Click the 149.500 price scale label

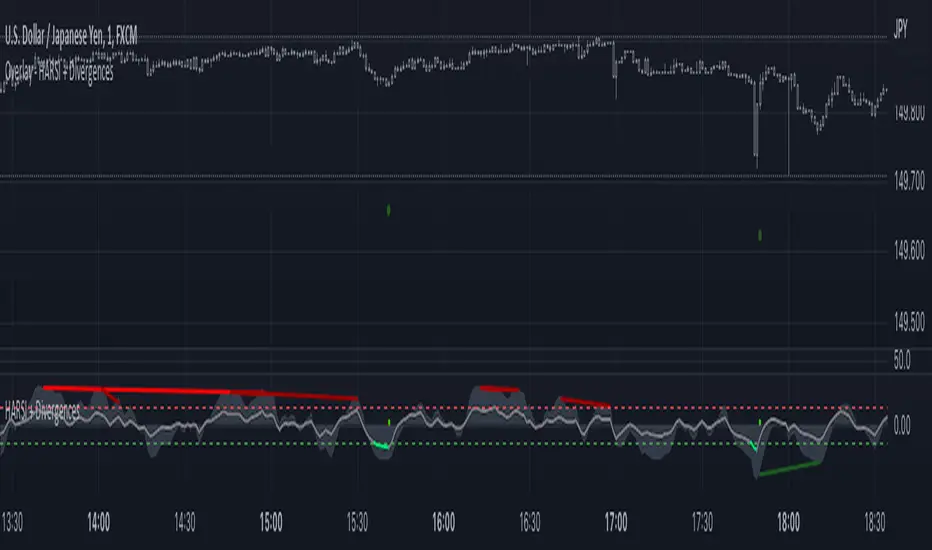tap(909, 322)
